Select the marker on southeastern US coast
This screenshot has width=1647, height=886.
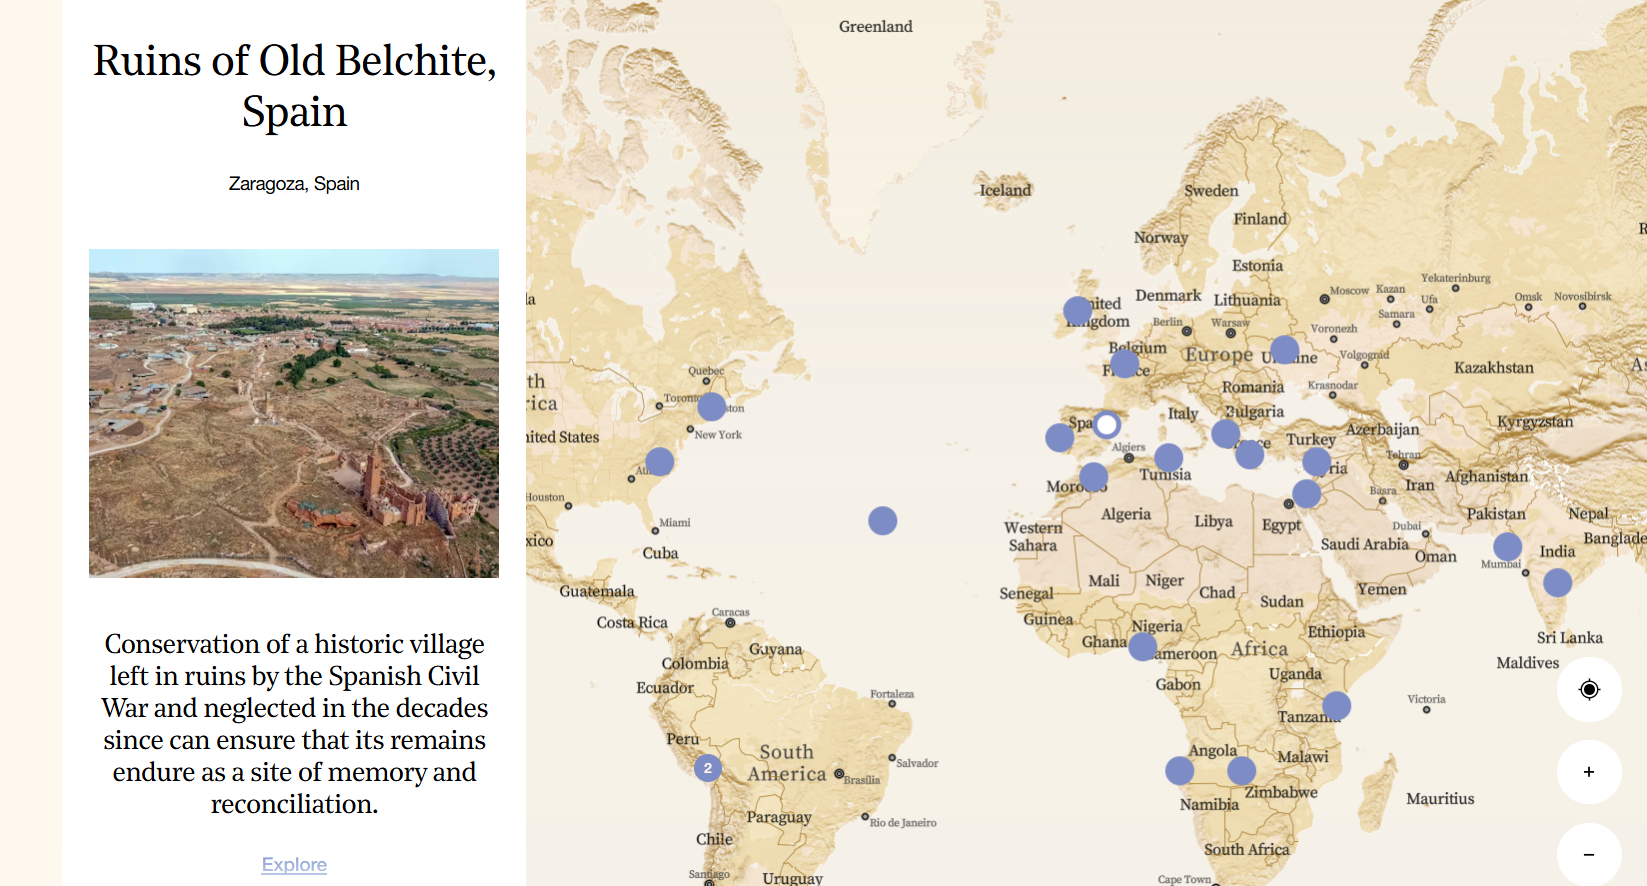pos(659,461)
